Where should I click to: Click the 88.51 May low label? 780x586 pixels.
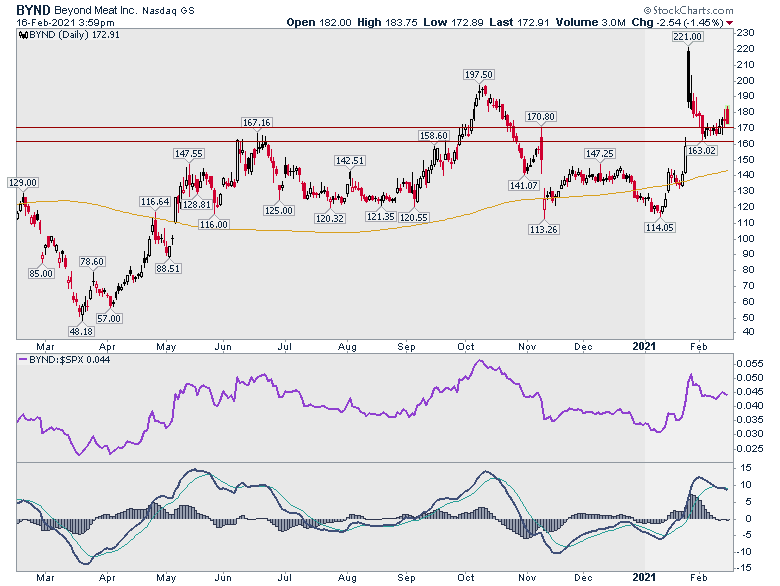pos(168,269)
